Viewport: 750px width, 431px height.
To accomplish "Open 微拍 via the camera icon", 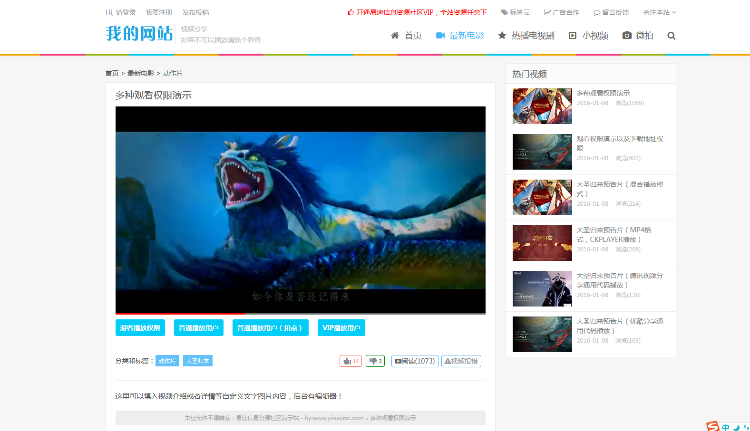I will click(638, 35).
